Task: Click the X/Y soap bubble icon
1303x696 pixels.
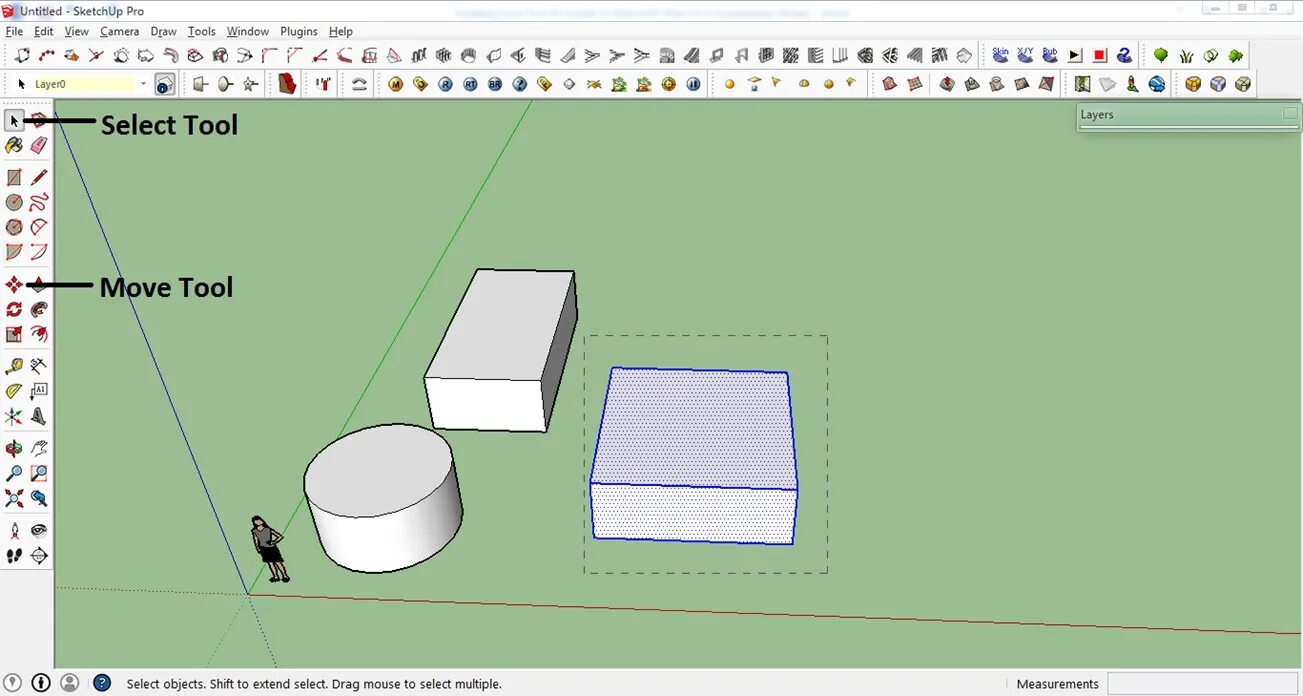Action: click(1025, 55)
